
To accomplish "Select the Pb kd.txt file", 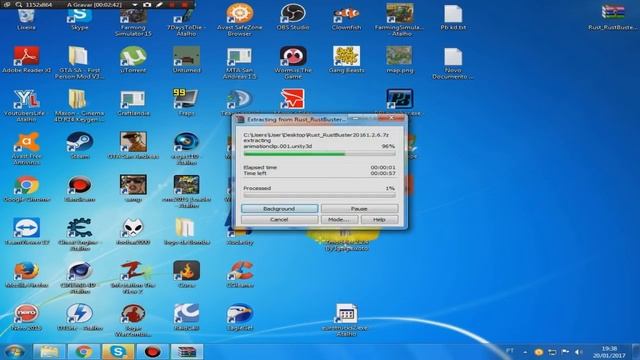I will point(453,17).
